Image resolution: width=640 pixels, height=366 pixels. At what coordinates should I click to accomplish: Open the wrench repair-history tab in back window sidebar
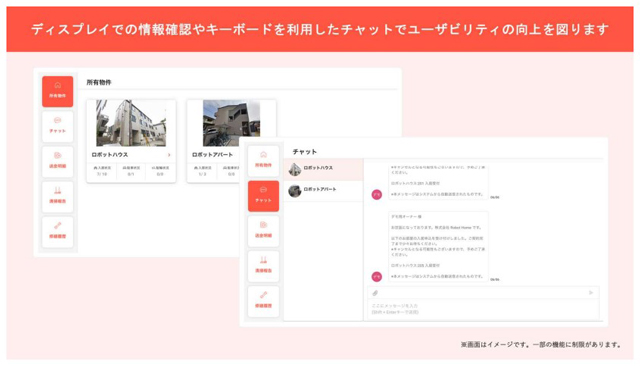point(58,232)
